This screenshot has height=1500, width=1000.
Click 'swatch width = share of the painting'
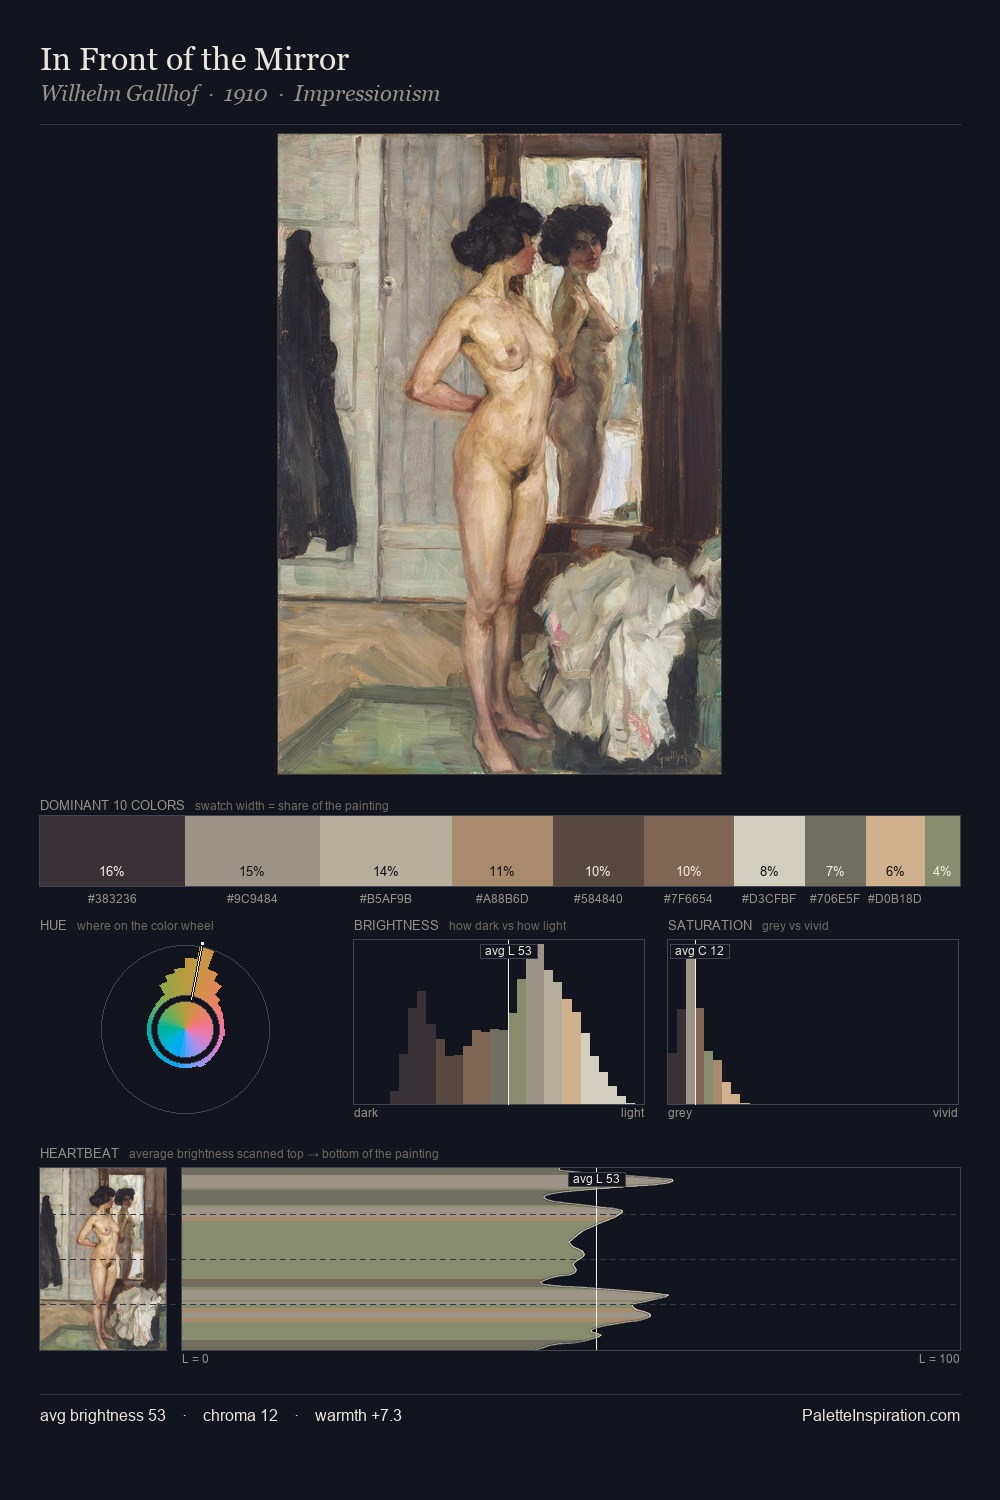[x=292, y=806]
